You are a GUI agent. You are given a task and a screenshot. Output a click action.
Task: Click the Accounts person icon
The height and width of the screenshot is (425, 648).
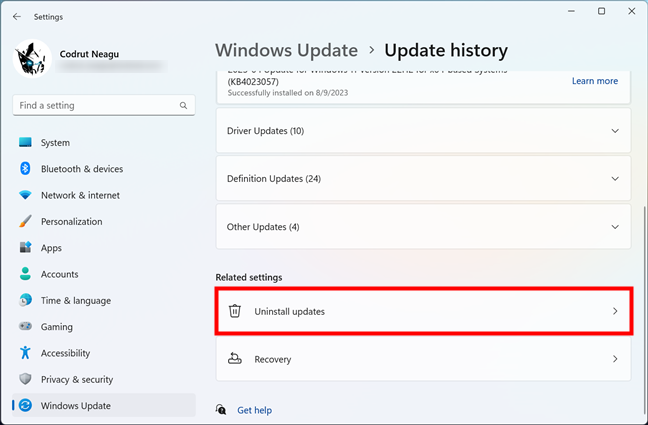(25, 274)
